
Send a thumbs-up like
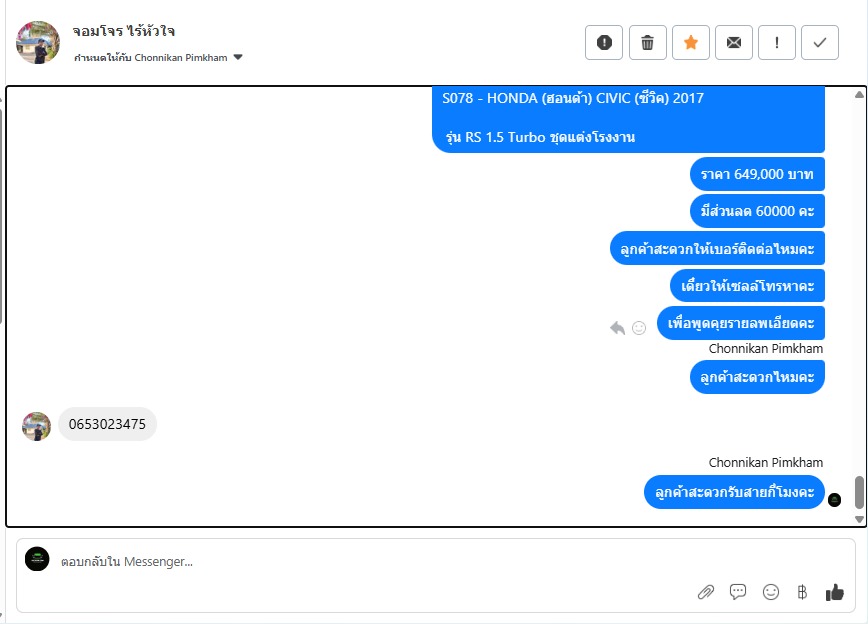[835, 592]
